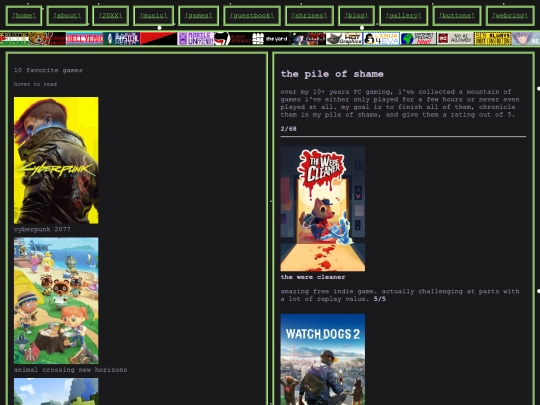Click the '10 favorite games' heading
The image size is (540, 405).
point(48,70)
